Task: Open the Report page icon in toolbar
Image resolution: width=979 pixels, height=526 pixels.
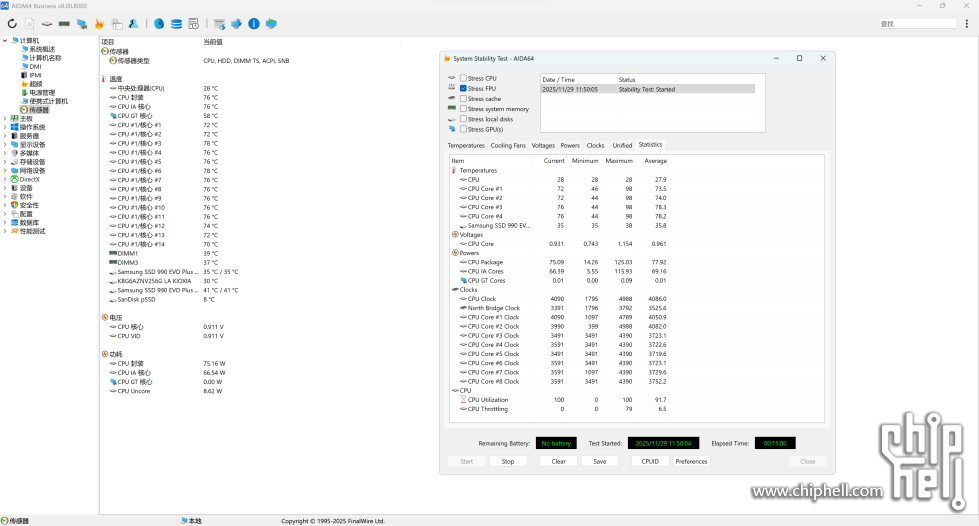Action: pyautogui.click(x=30, y=23)
